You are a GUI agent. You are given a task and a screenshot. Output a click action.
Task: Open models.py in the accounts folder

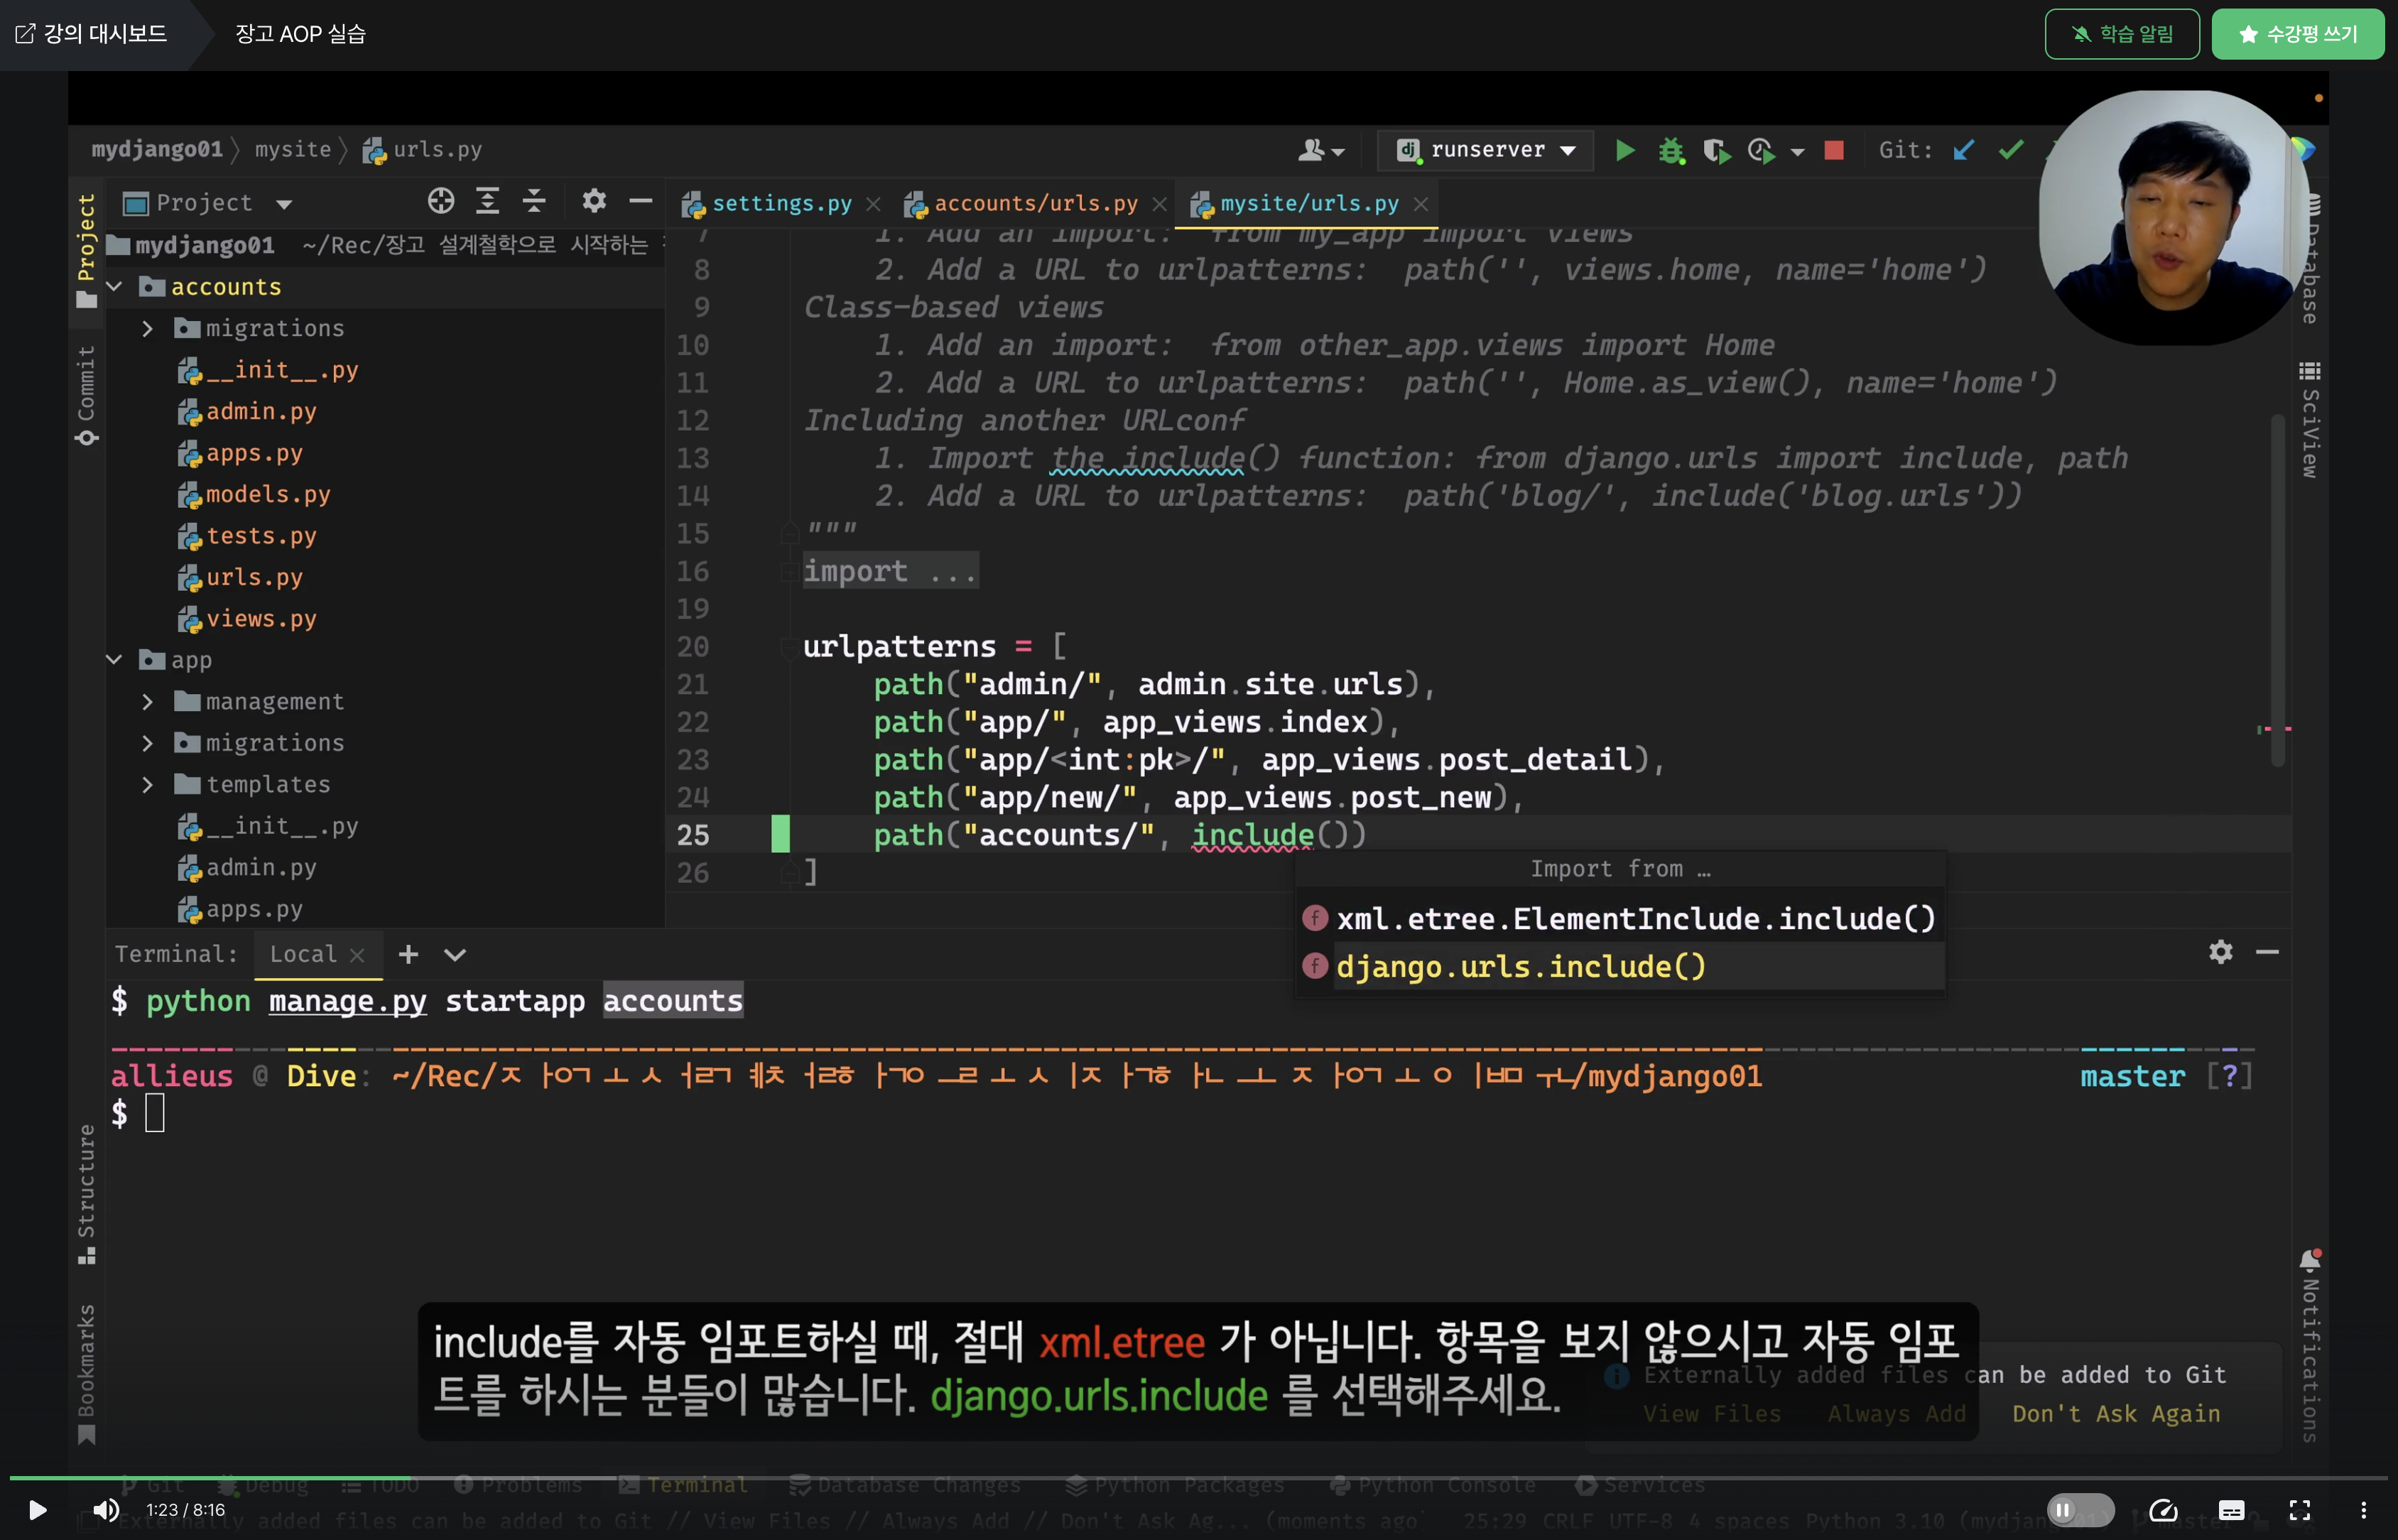267,495
